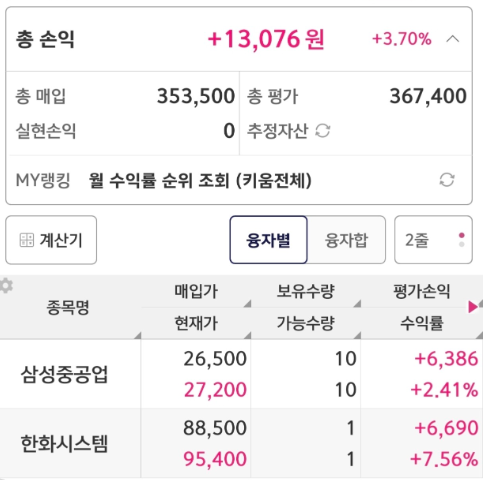
Task: Open the 계산기 calculator button
Action: (51, 240)
